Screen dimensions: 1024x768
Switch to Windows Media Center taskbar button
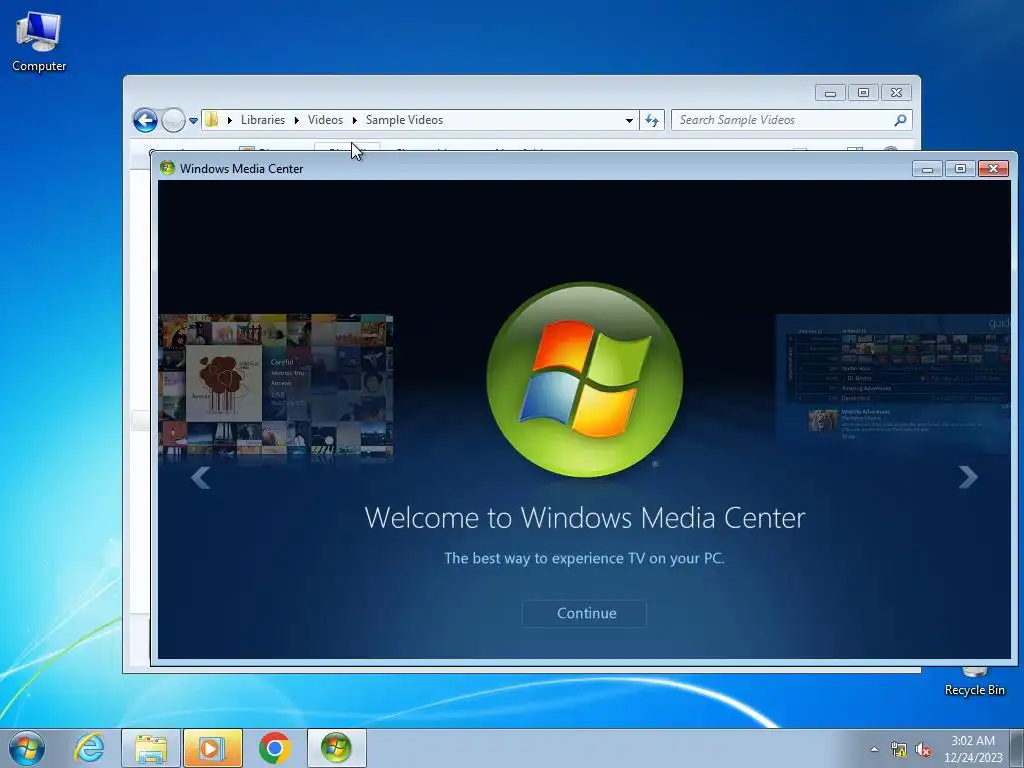pos(336,748)
